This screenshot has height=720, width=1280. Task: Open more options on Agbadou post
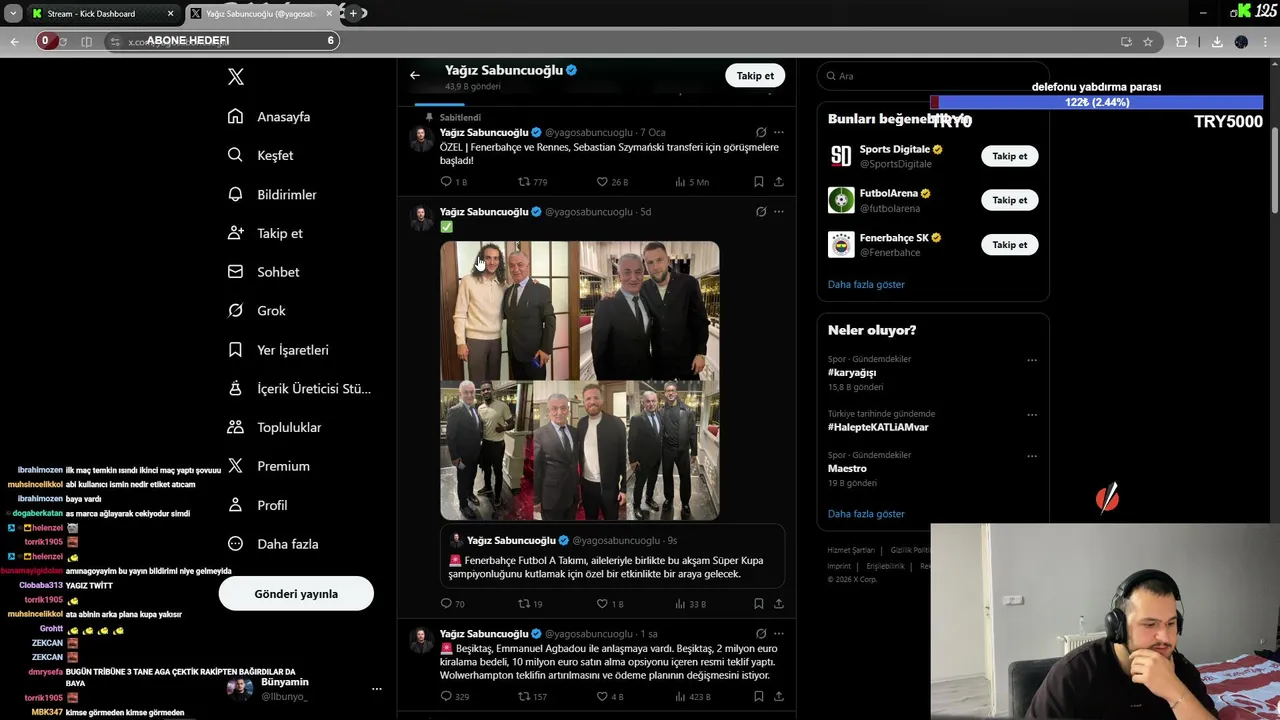pyautogui.click(x=779, y=634)
